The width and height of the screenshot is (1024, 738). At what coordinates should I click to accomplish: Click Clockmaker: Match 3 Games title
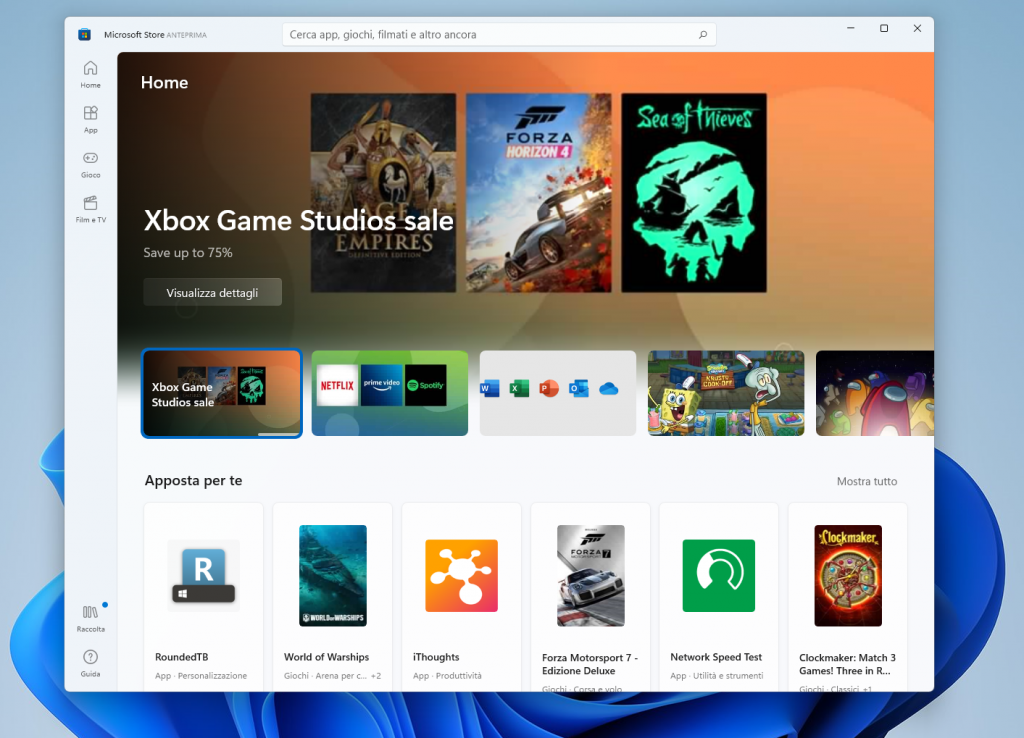[848, 664]
